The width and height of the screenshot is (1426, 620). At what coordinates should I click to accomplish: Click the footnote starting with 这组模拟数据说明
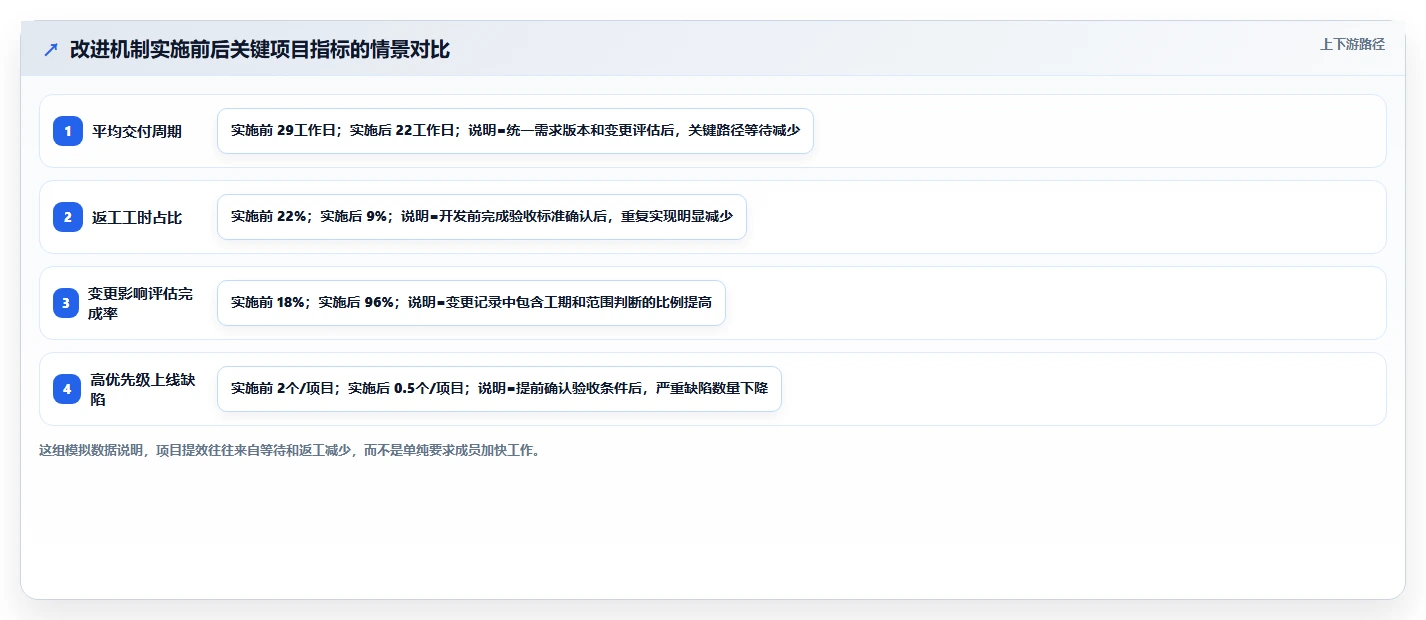pos(290,450)
